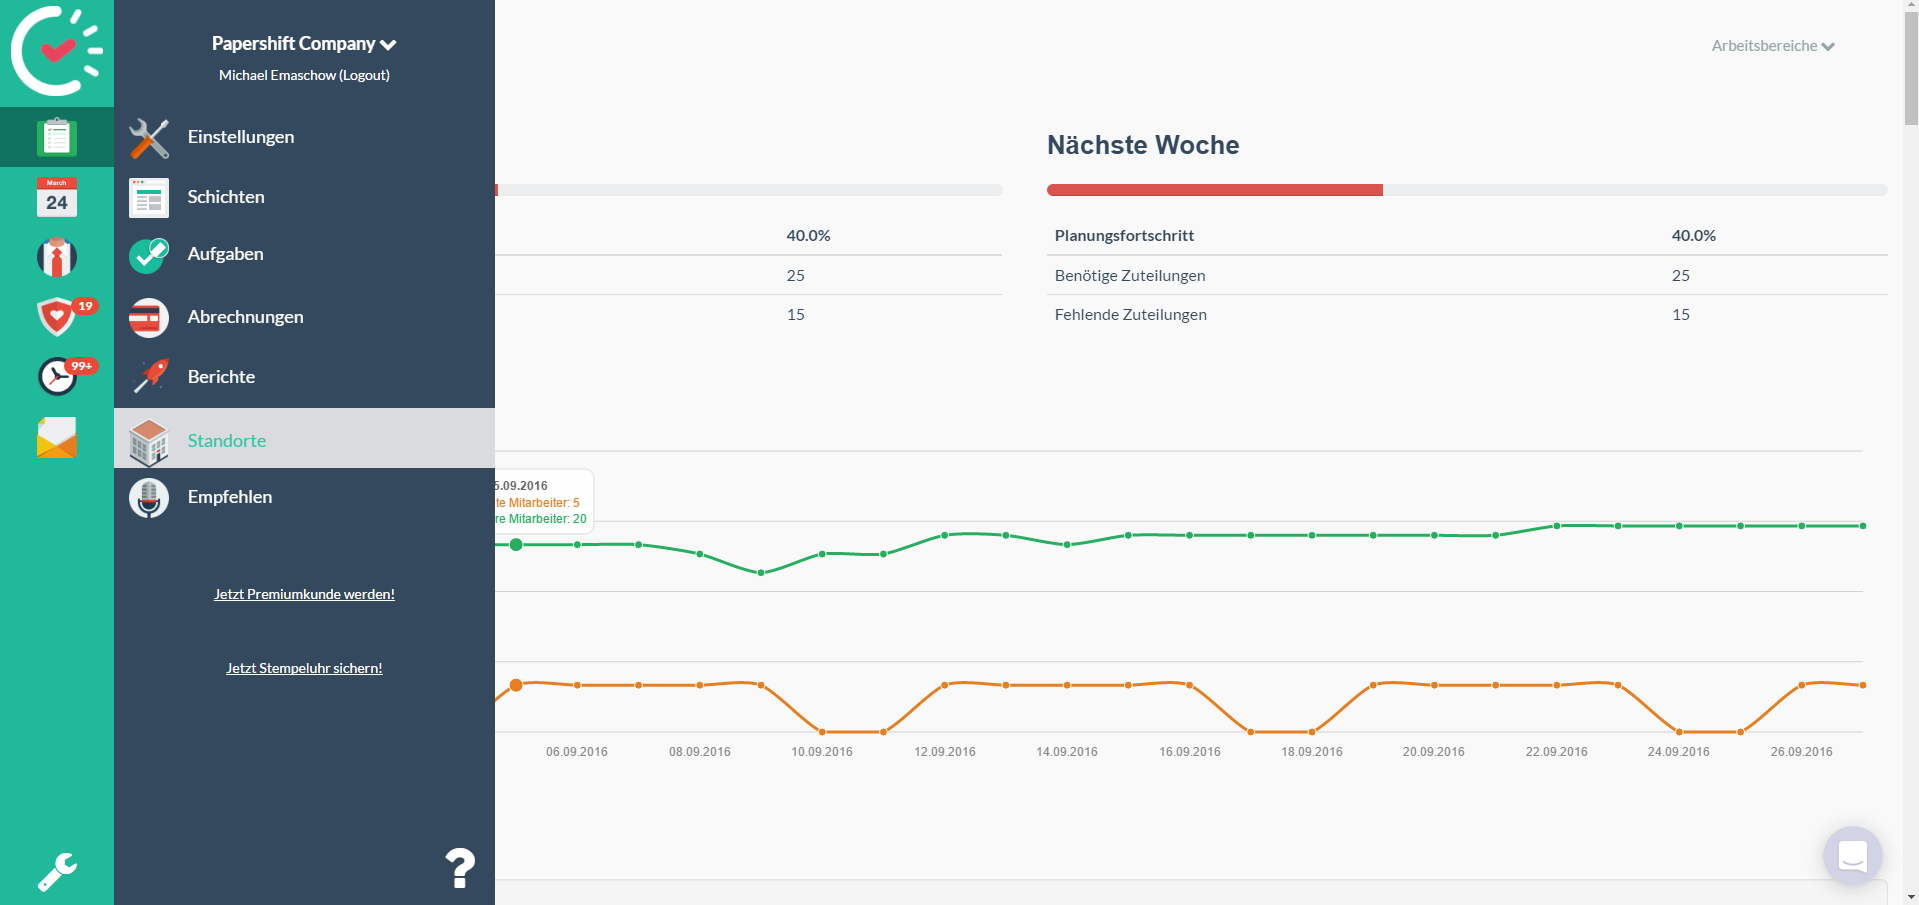Viewport: 1919px width, 905px height.
Task: Open the clipboard dashboard sidebar icon
Action: [x=57, y=137]
